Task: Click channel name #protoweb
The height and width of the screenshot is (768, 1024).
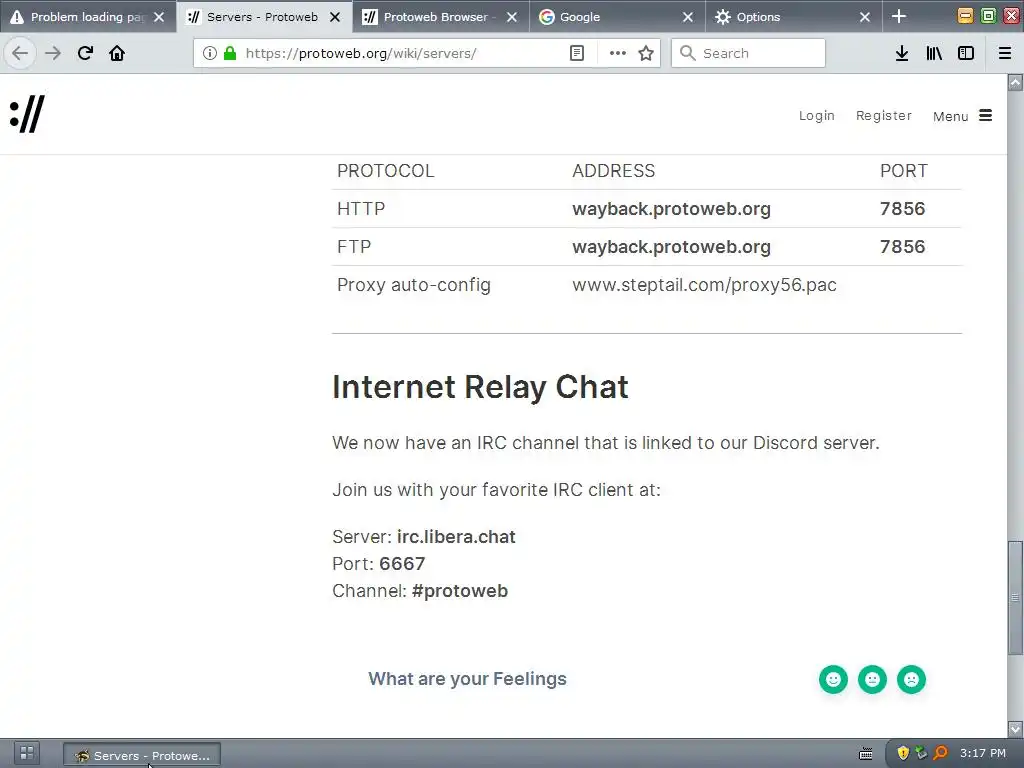Action: (x=459, y=591)
